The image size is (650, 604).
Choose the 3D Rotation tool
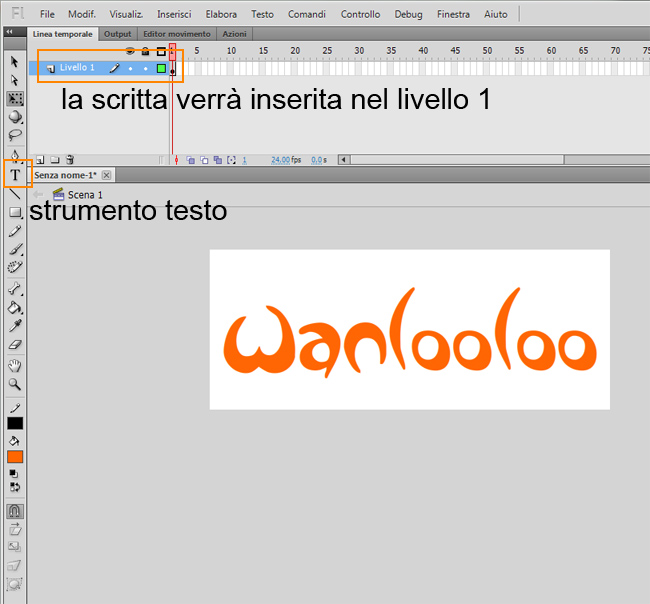coord(15,117)
